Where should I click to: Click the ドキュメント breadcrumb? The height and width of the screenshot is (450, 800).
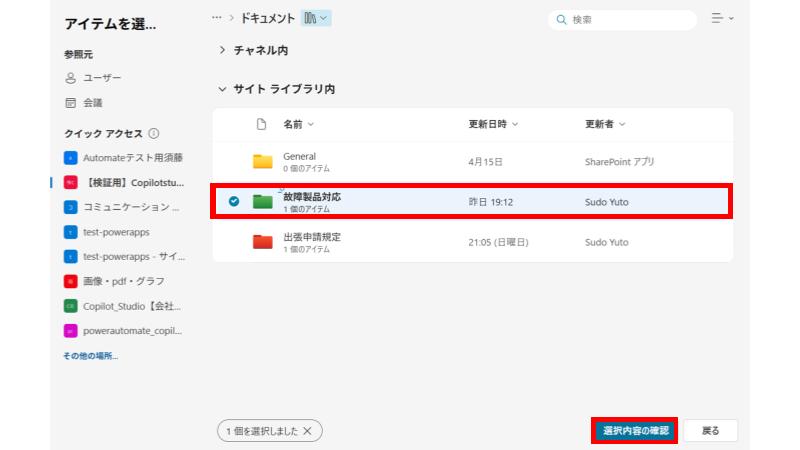pos(267,18)
